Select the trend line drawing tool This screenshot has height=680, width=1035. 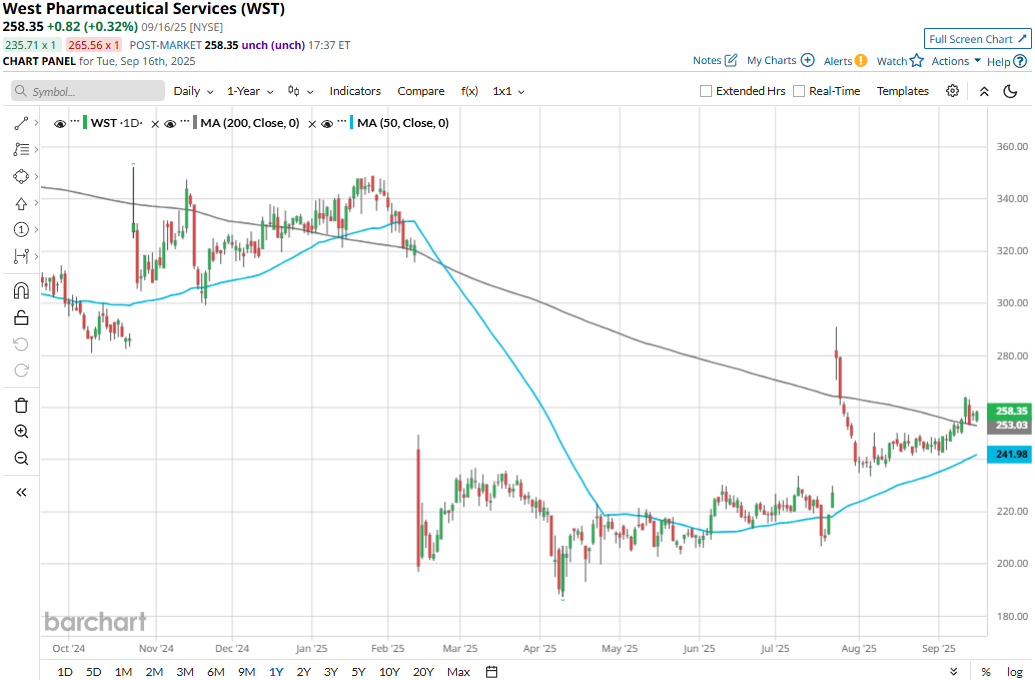coord(21,123)
